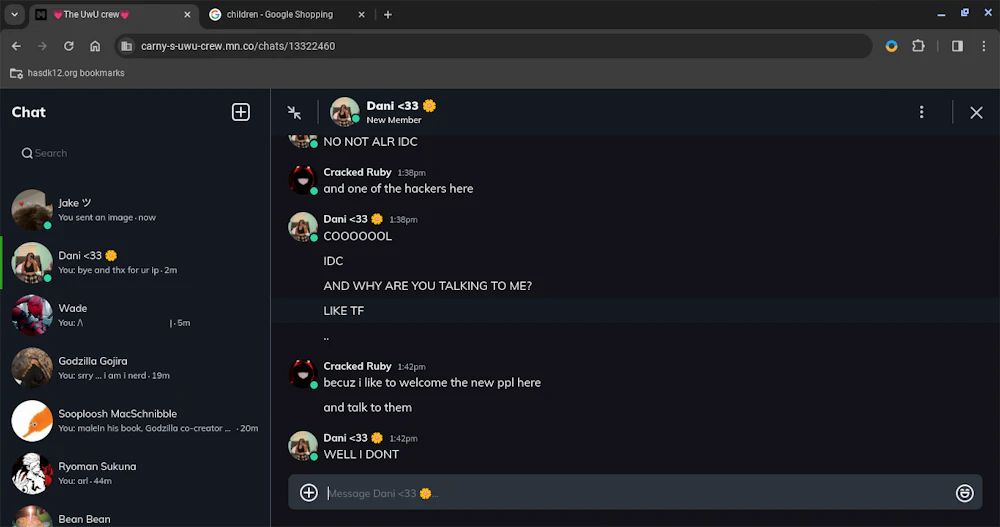The image size is (1000, 527).
Task: Open the chat with Jake
Action: pyautogui.click(x=135, y=210)
